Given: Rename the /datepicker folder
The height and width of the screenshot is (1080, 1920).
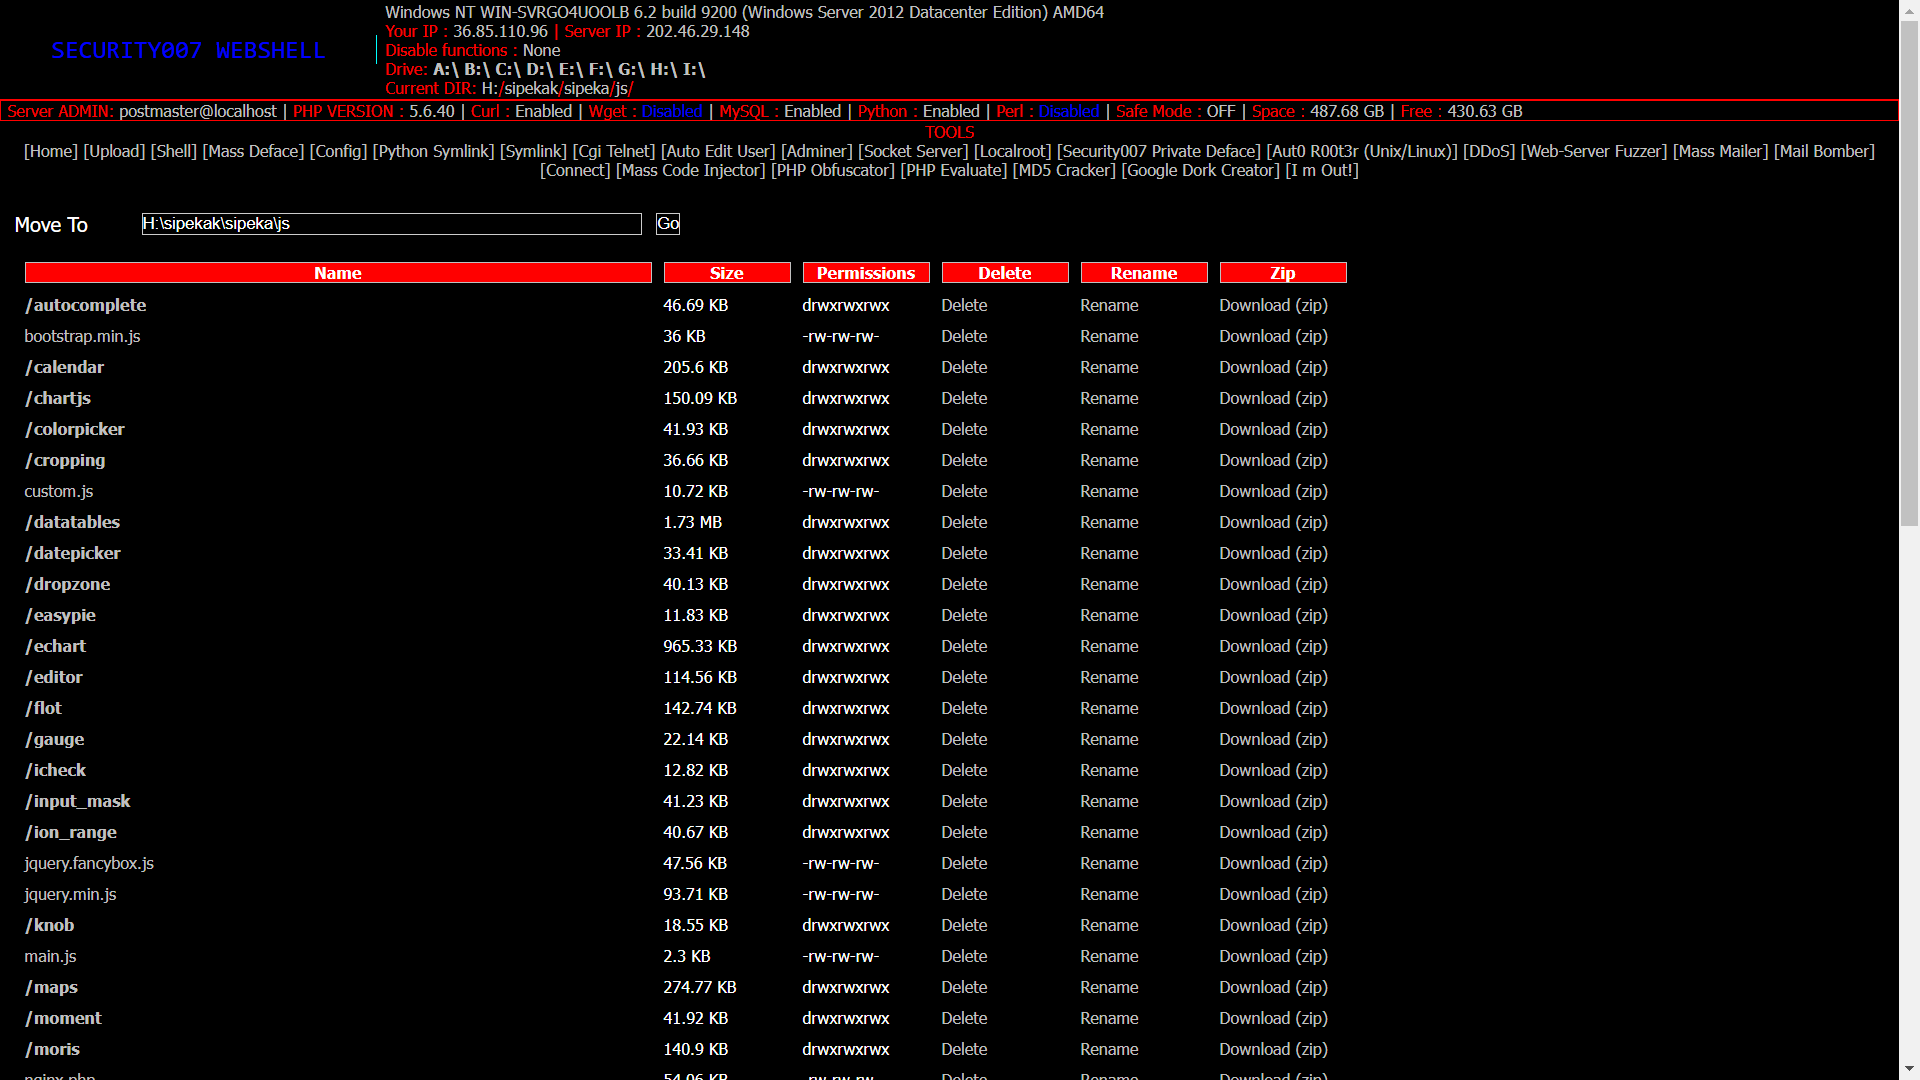Looking at the screenshot, I should coord(1109,553).
